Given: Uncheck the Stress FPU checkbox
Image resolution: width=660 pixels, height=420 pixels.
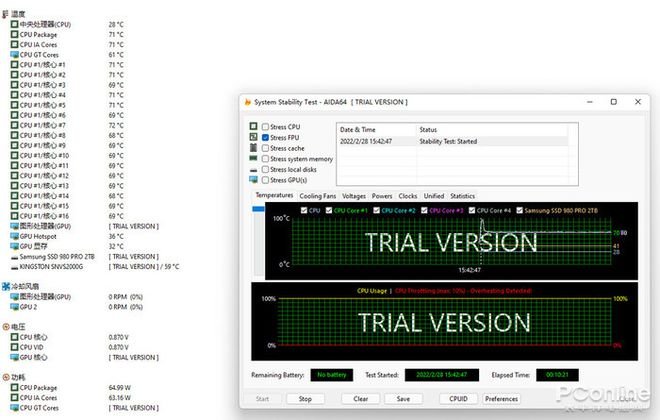Looking at the screenshot, I should coord(265,137).
